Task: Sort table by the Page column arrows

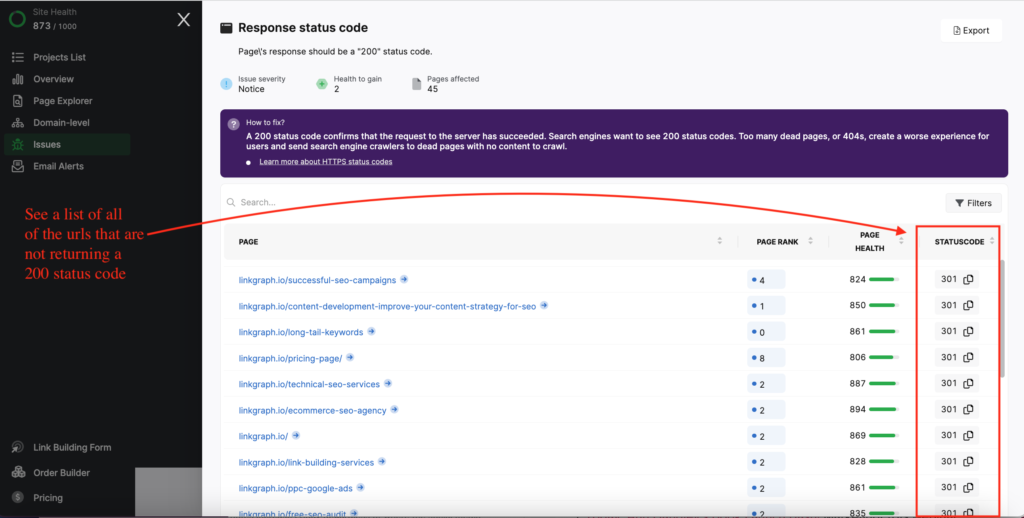Action: [x=719, y=241]
